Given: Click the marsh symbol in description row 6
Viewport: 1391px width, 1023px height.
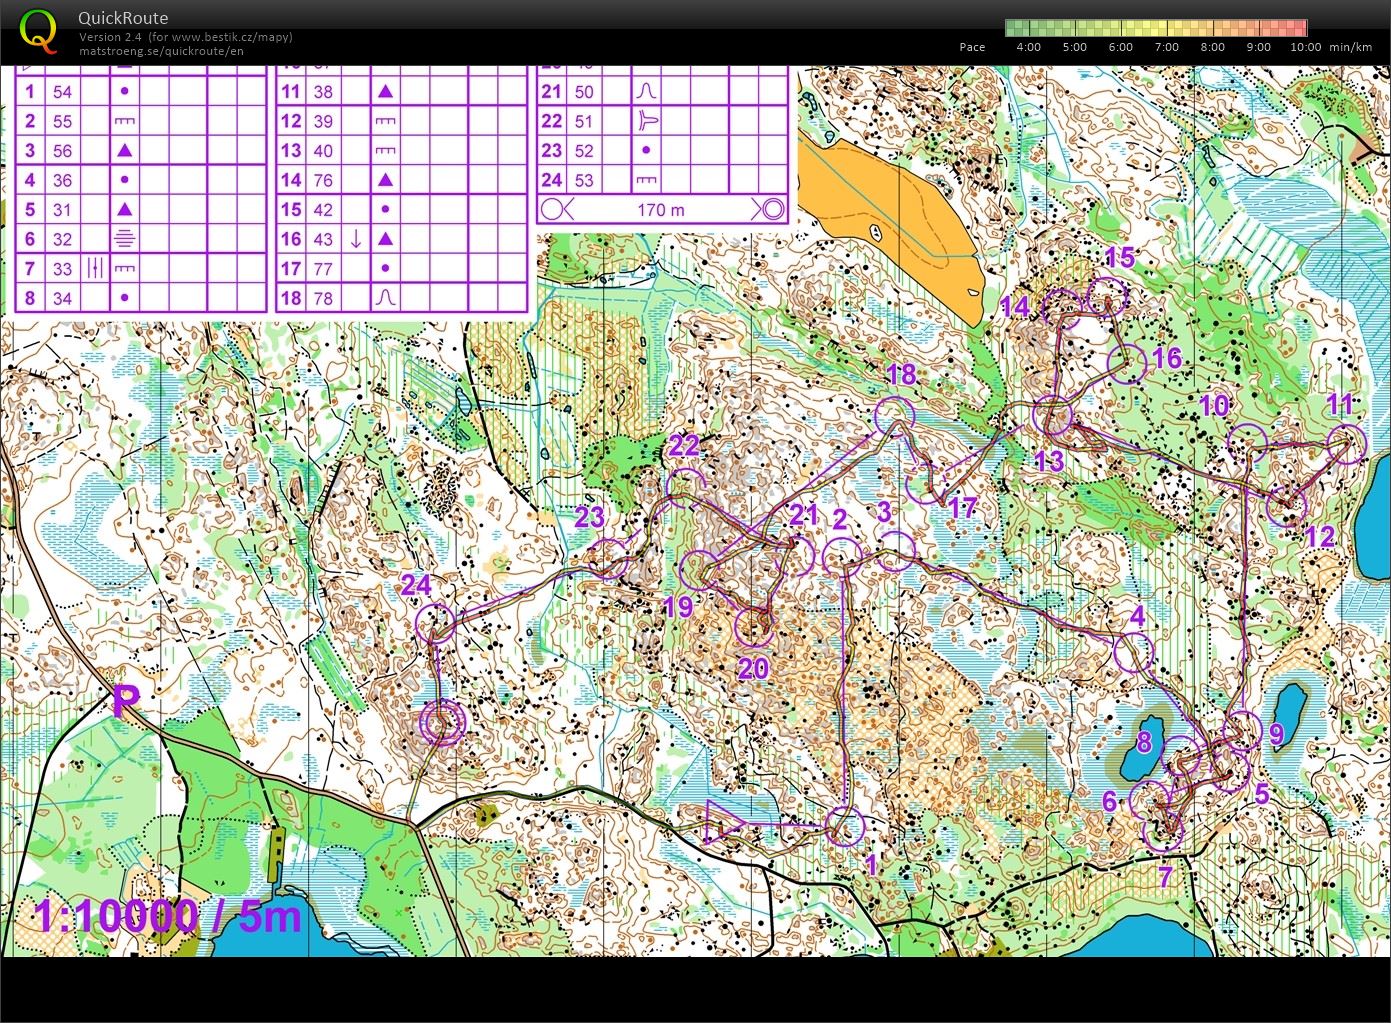Looking at the screenshot, I should point(124,239).
